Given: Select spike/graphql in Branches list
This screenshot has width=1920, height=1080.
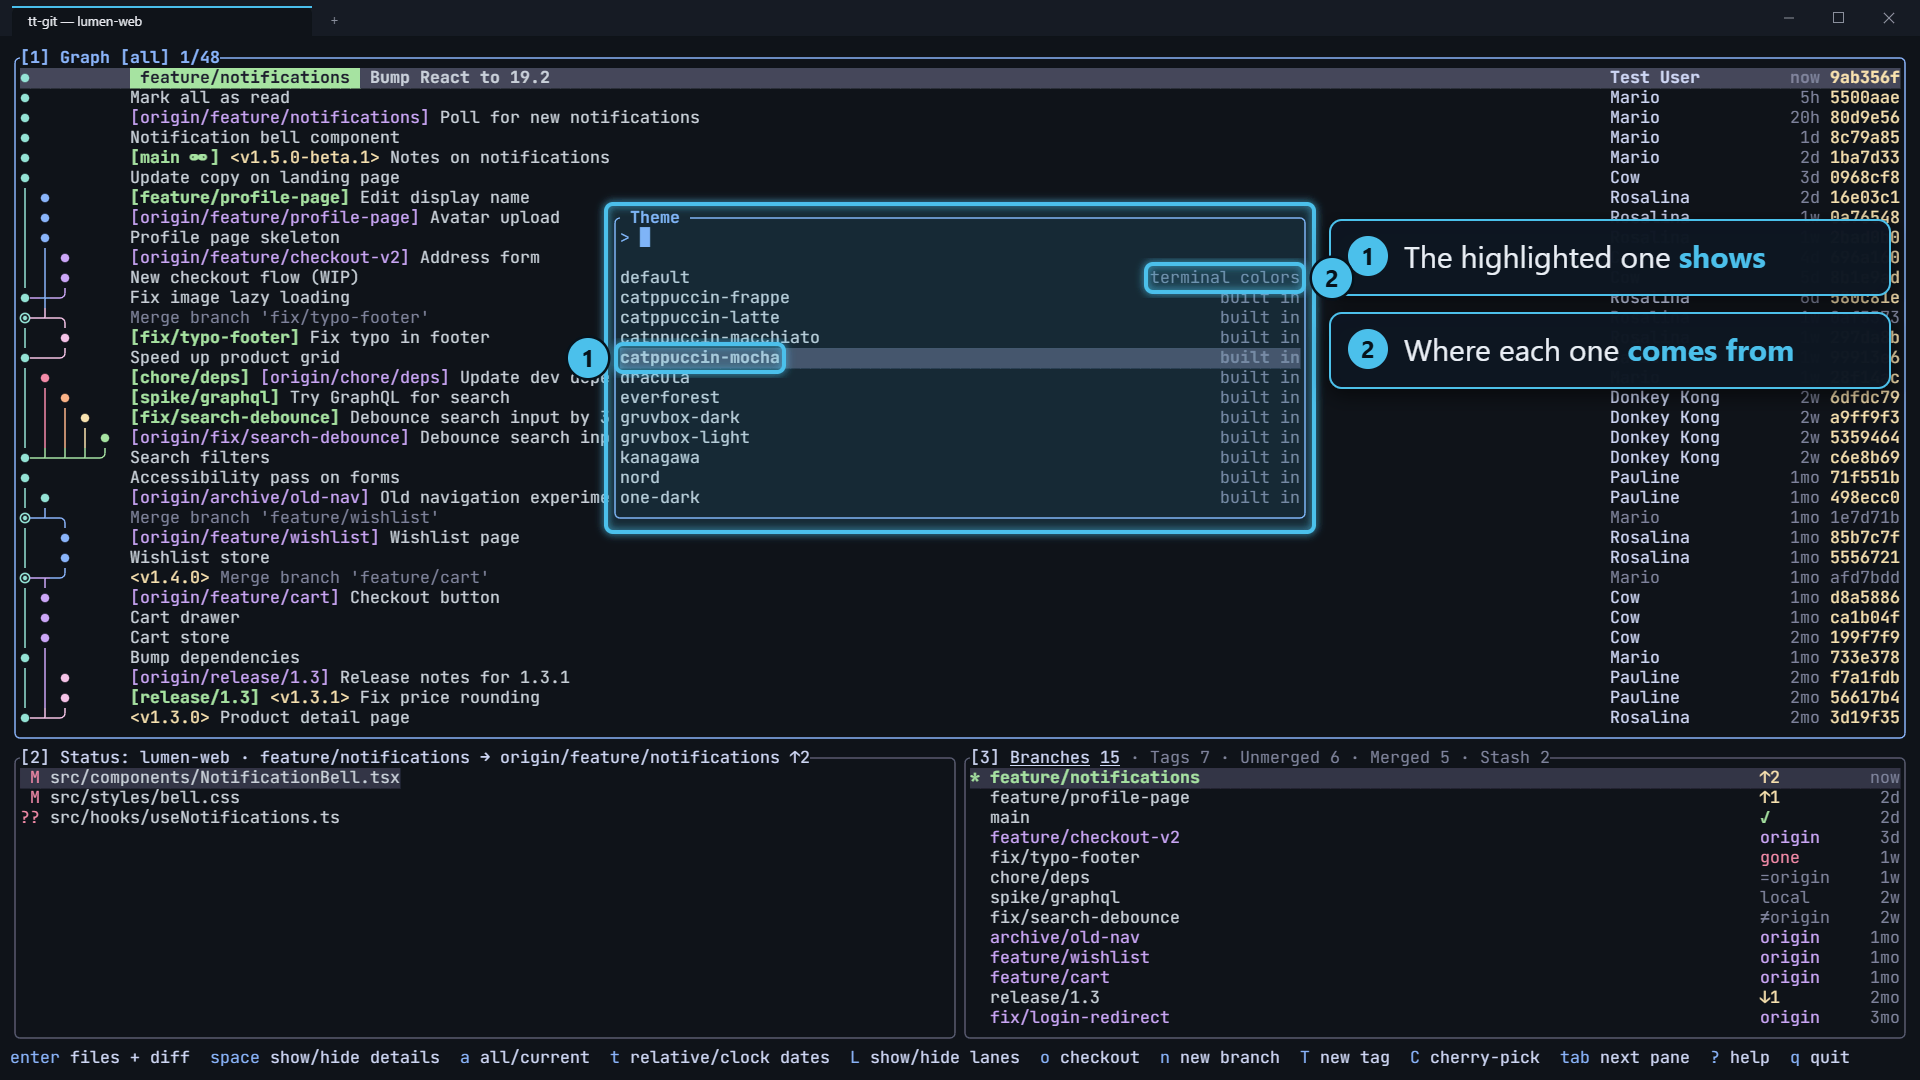Looking at the screenshot, I should pos(1435,897).
